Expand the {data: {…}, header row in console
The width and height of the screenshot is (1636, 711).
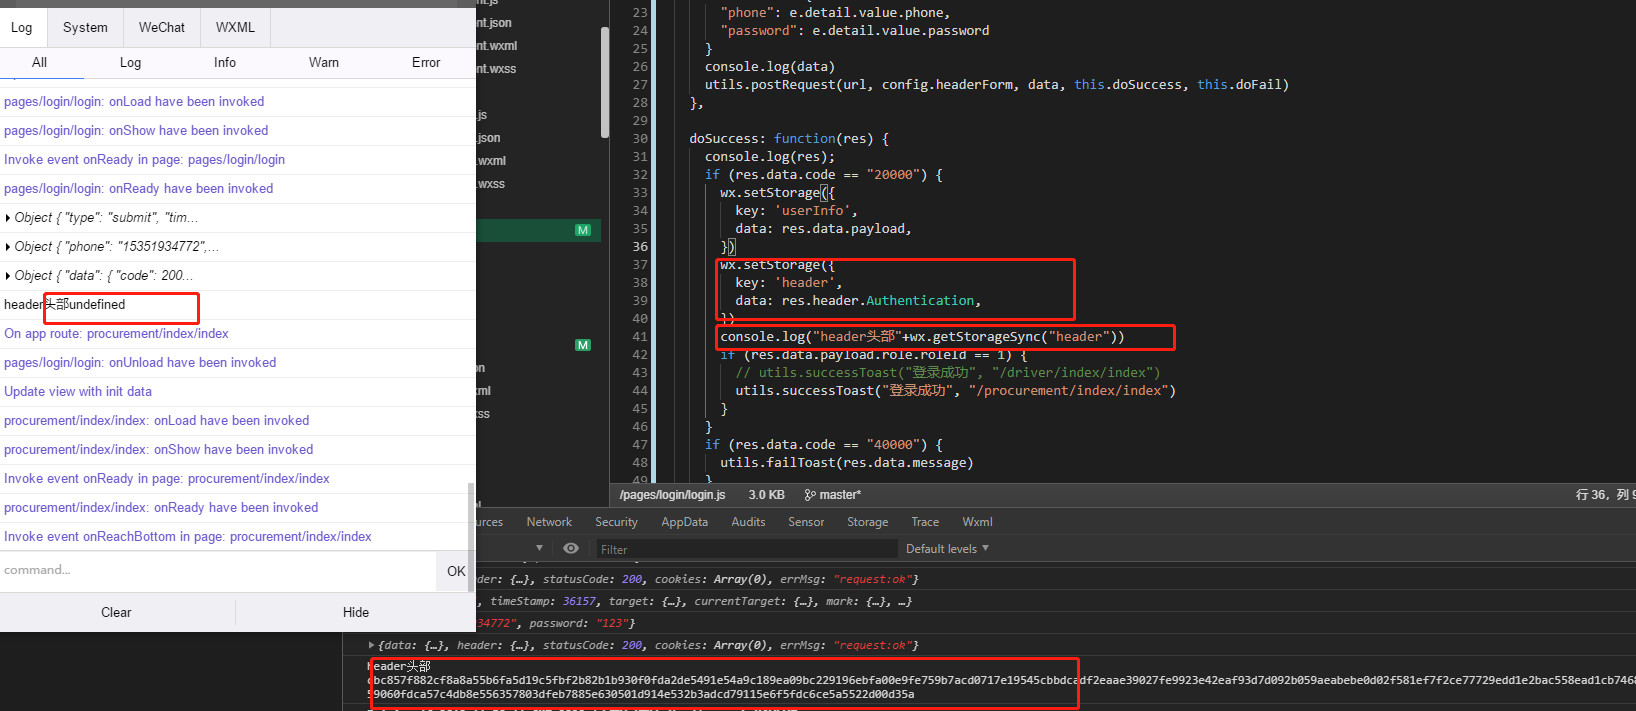[x=372, y=645]
